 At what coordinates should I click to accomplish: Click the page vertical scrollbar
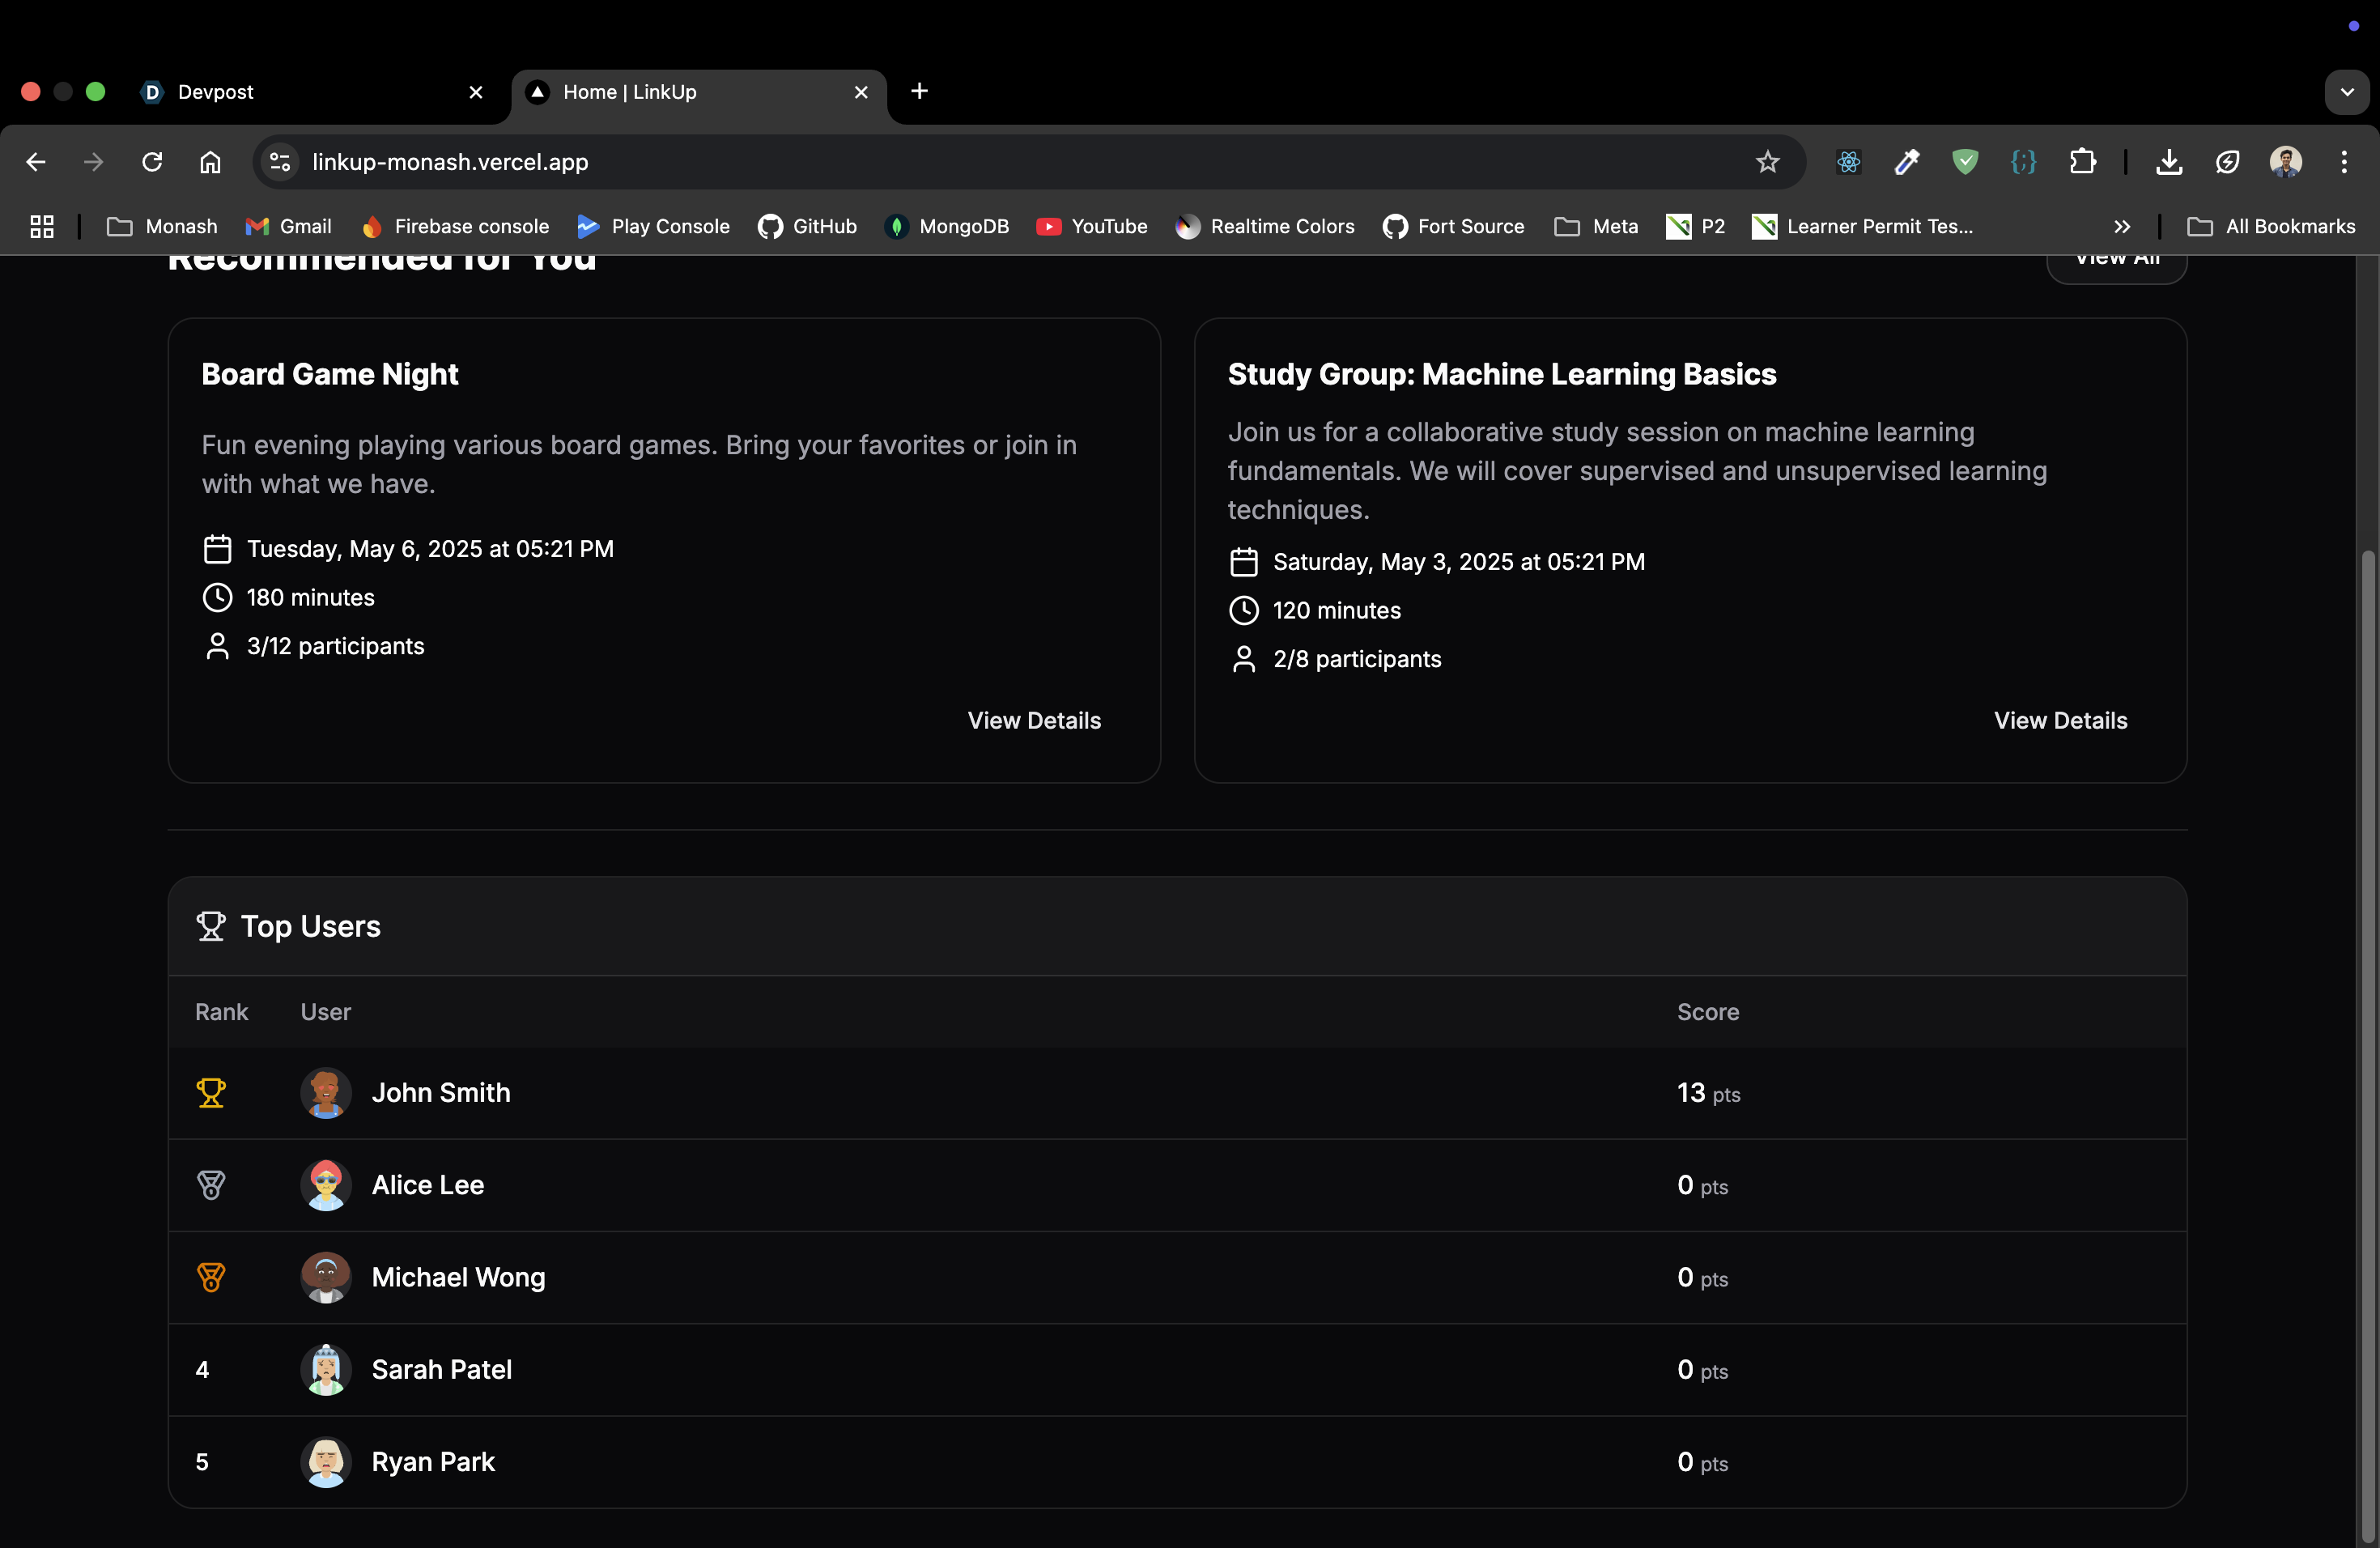(x=2366, y=1000)
